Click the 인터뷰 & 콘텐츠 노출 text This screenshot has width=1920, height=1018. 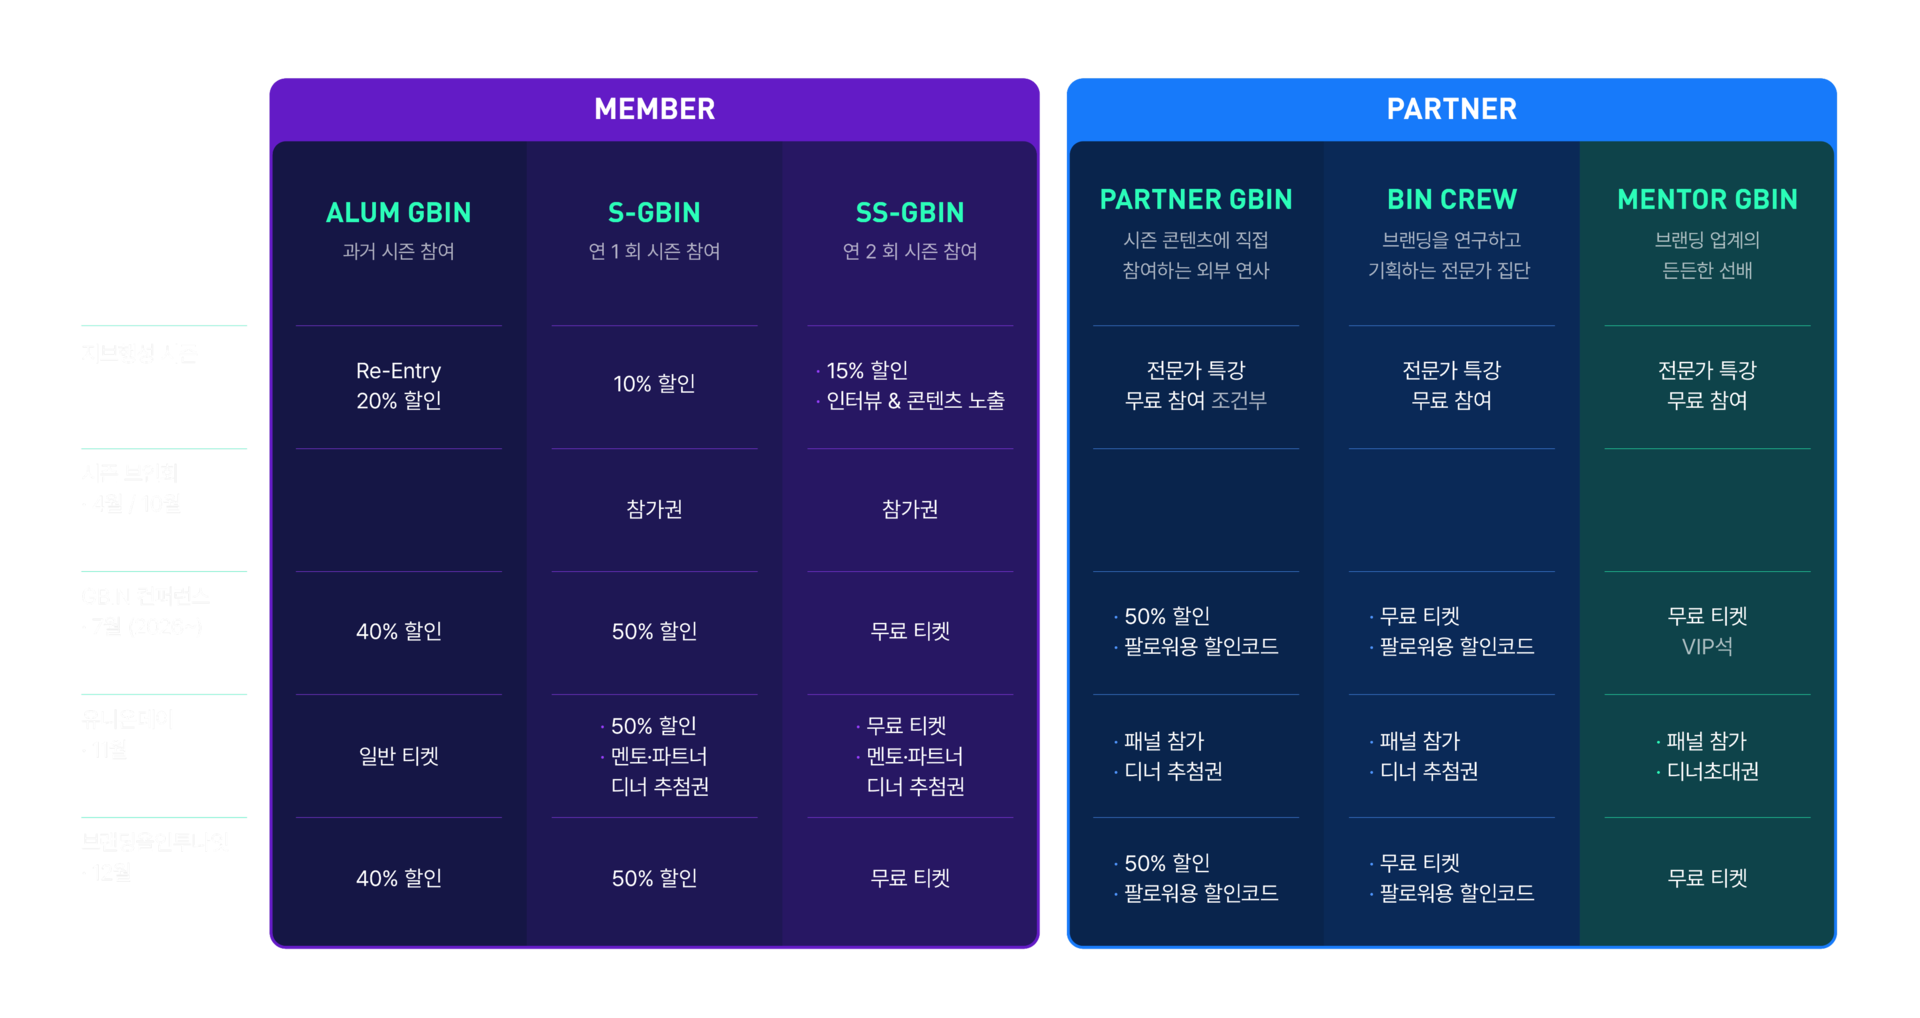(915, 400)
